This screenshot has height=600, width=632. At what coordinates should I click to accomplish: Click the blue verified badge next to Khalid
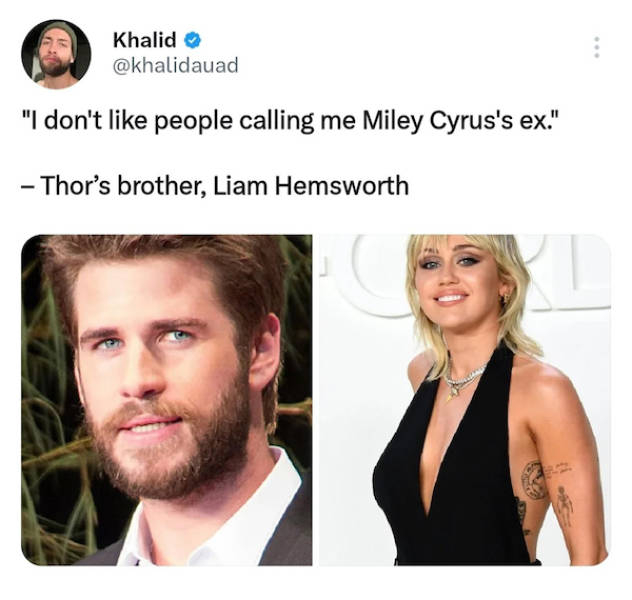click(x=193, y=40)
